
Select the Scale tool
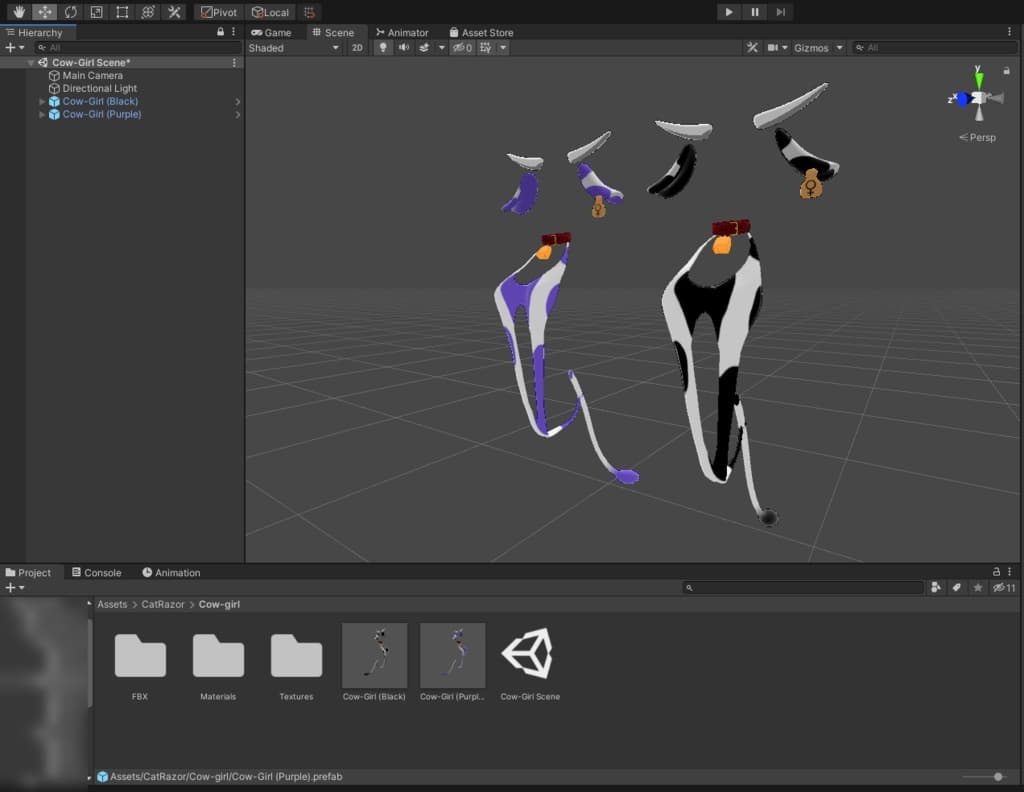point(96,12)
